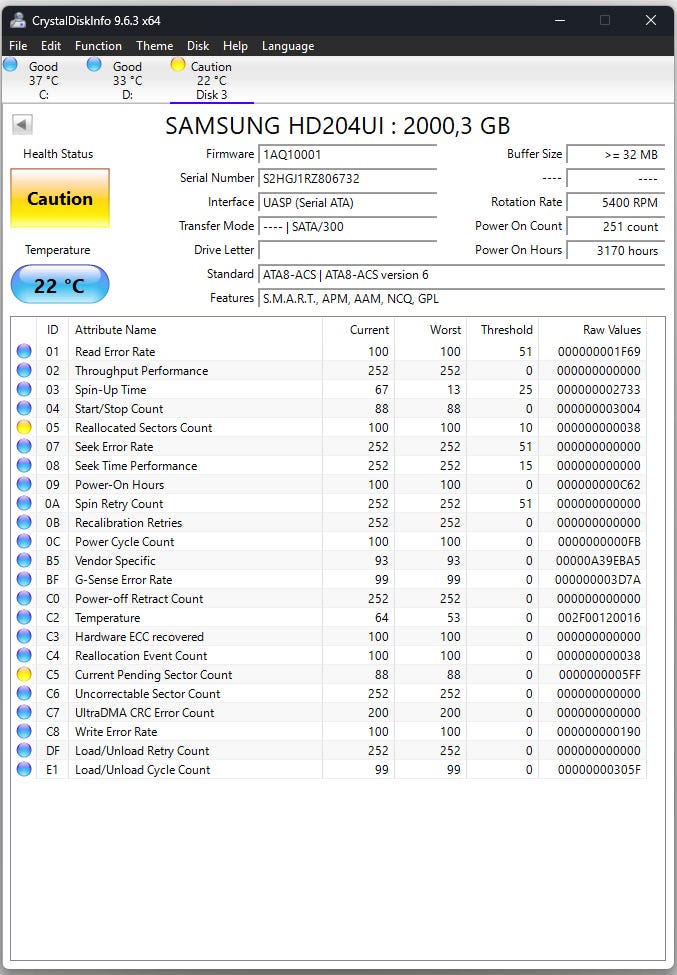The width and height of the screenshot is (677, 975).
Task: Click blue status orb for Vendor Specific
Action: pos(24,560)
